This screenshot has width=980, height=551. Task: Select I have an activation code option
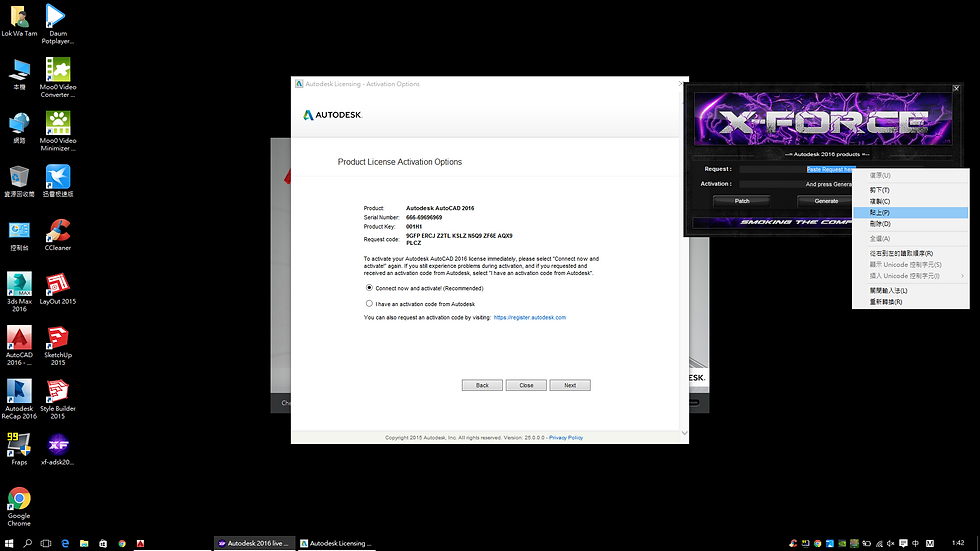[x=369, y=304]
